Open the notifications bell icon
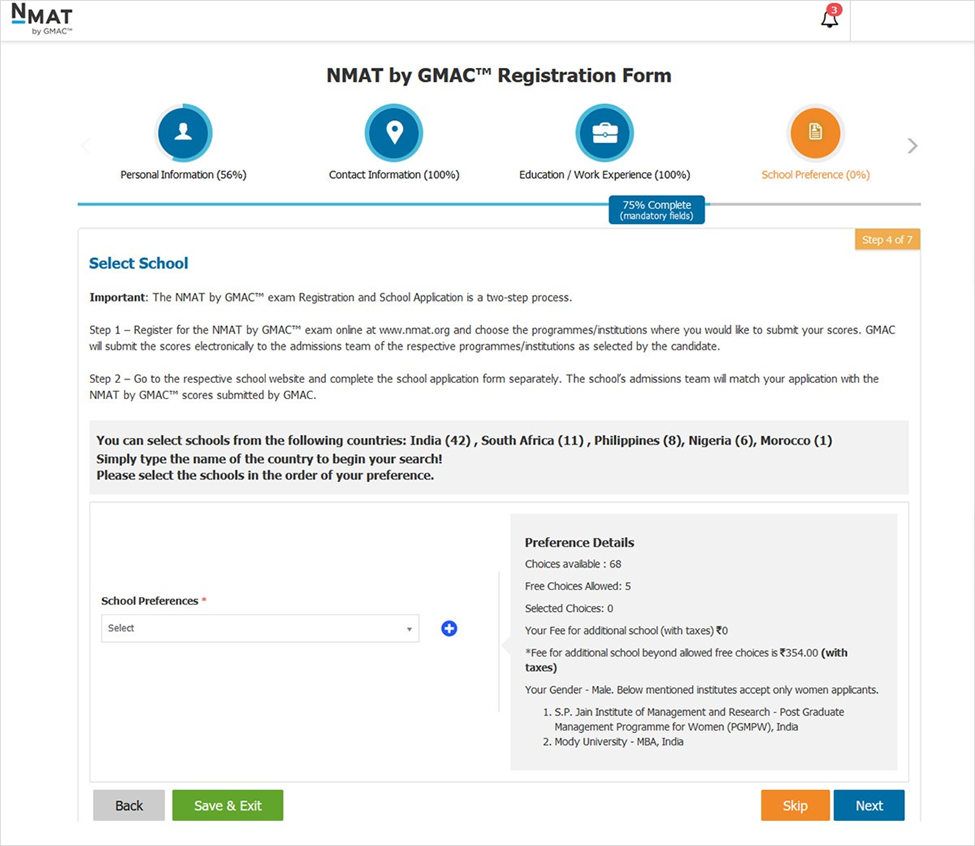The height and width of the screenshot is (846, 975). click(829, 19)
